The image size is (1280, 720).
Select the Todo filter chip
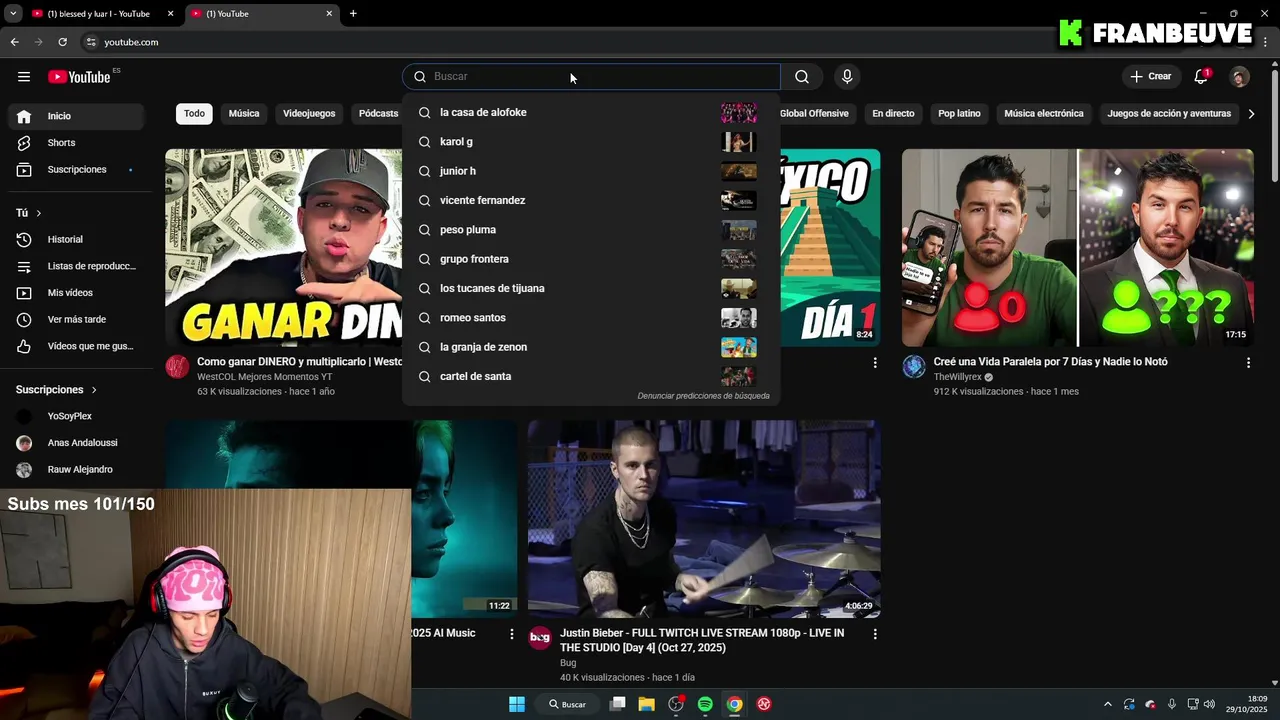pyautogui.click(x=194, y=114)
